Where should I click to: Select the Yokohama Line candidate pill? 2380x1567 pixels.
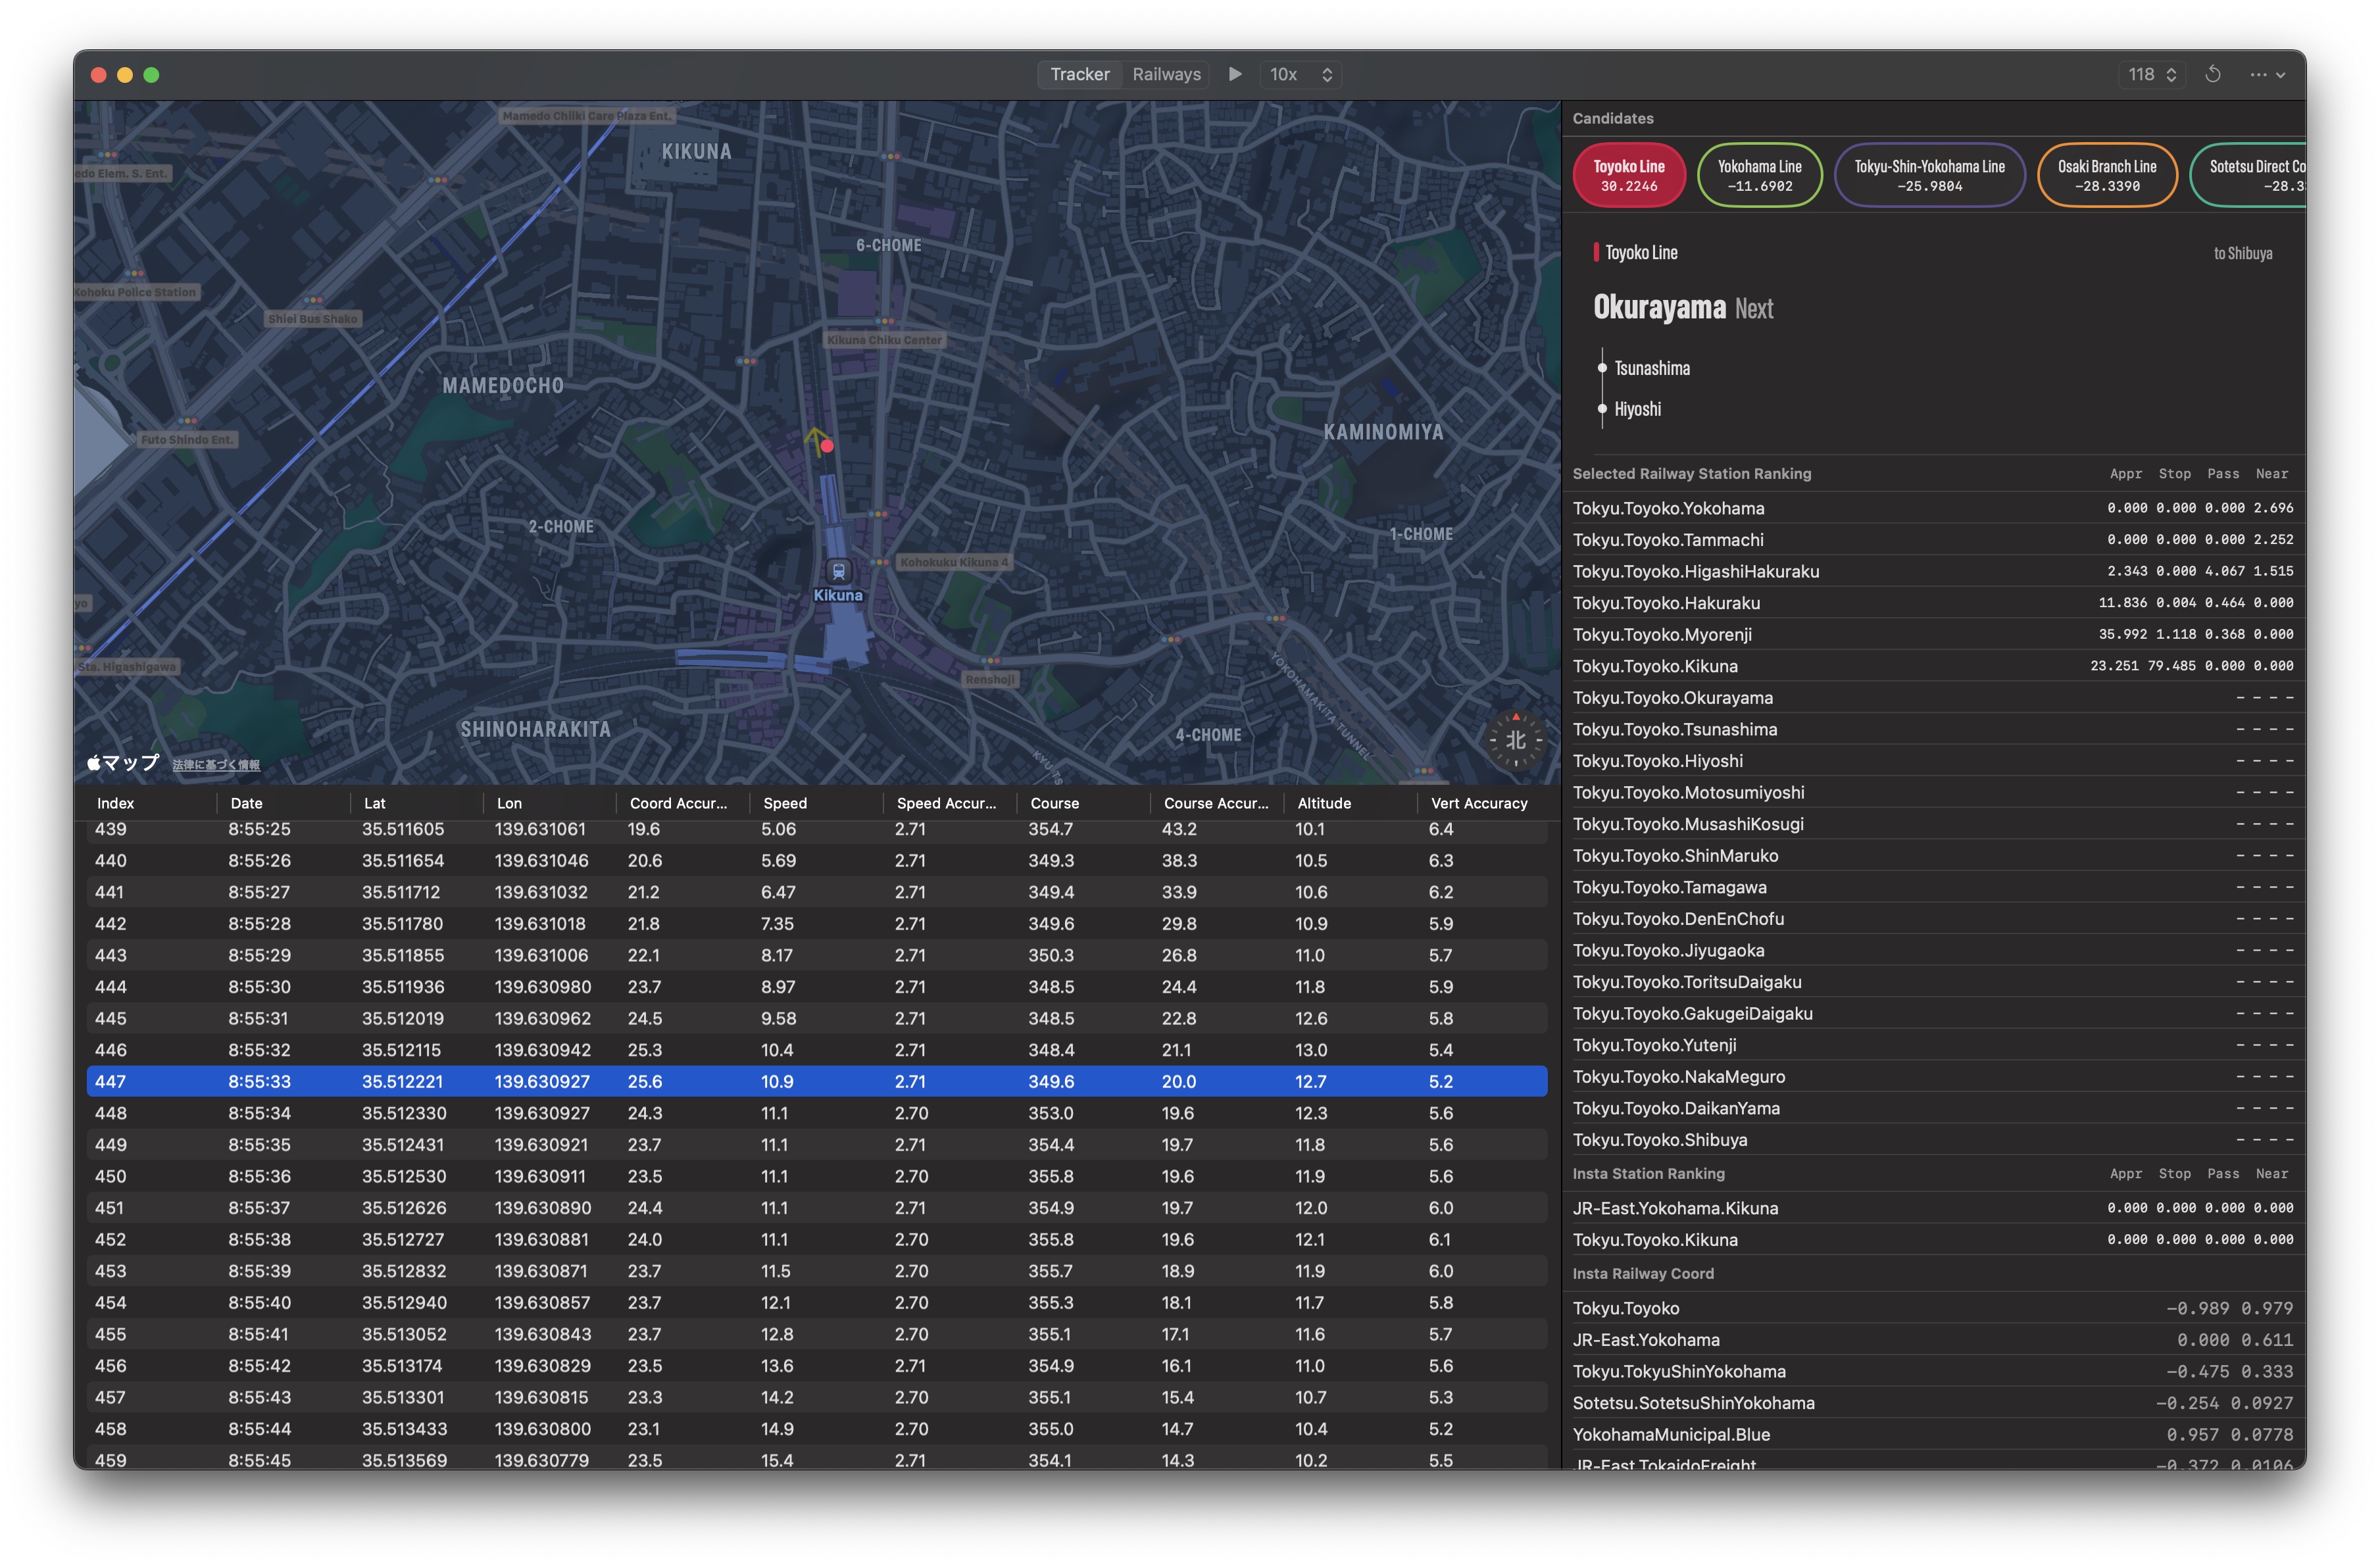point(1759,175)
